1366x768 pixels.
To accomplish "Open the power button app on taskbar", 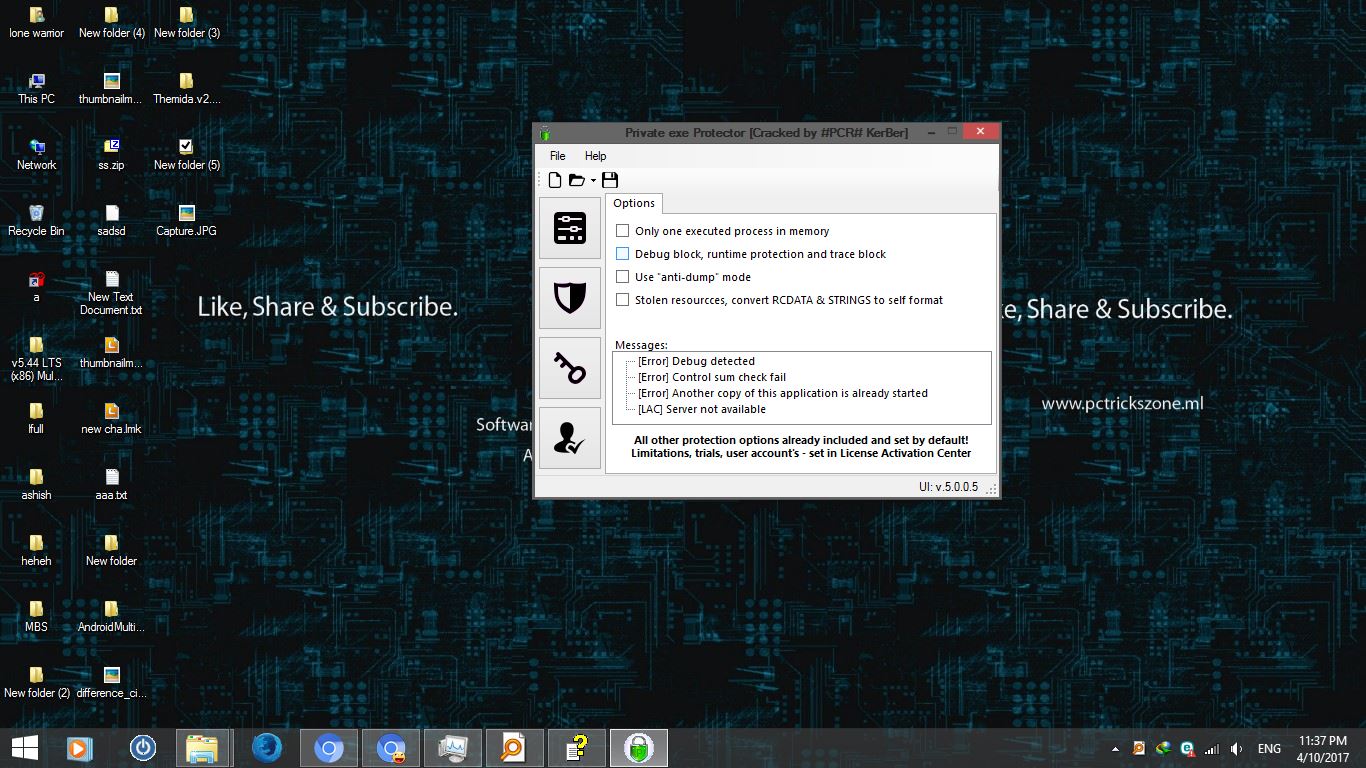I will coord(143,748).
